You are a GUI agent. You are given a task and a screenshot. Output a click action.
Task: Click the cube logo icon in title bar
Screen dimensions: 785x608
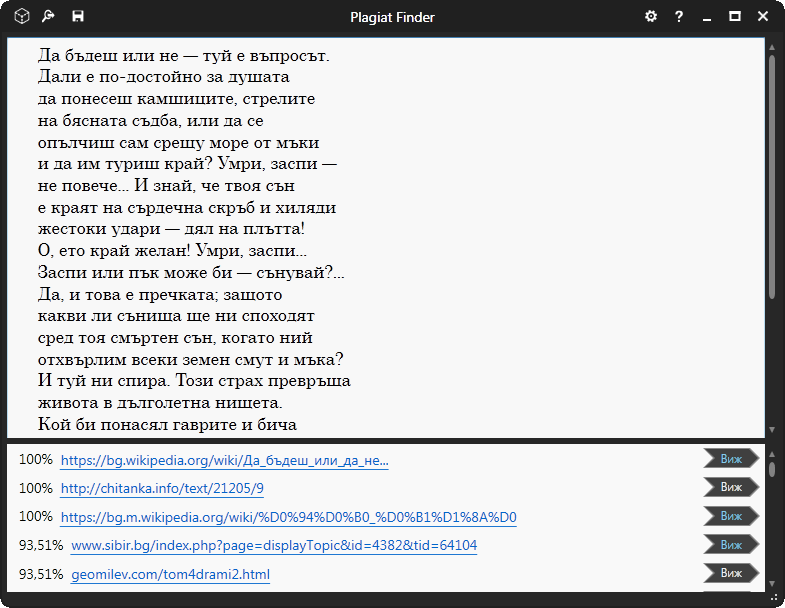pos(22,16)
